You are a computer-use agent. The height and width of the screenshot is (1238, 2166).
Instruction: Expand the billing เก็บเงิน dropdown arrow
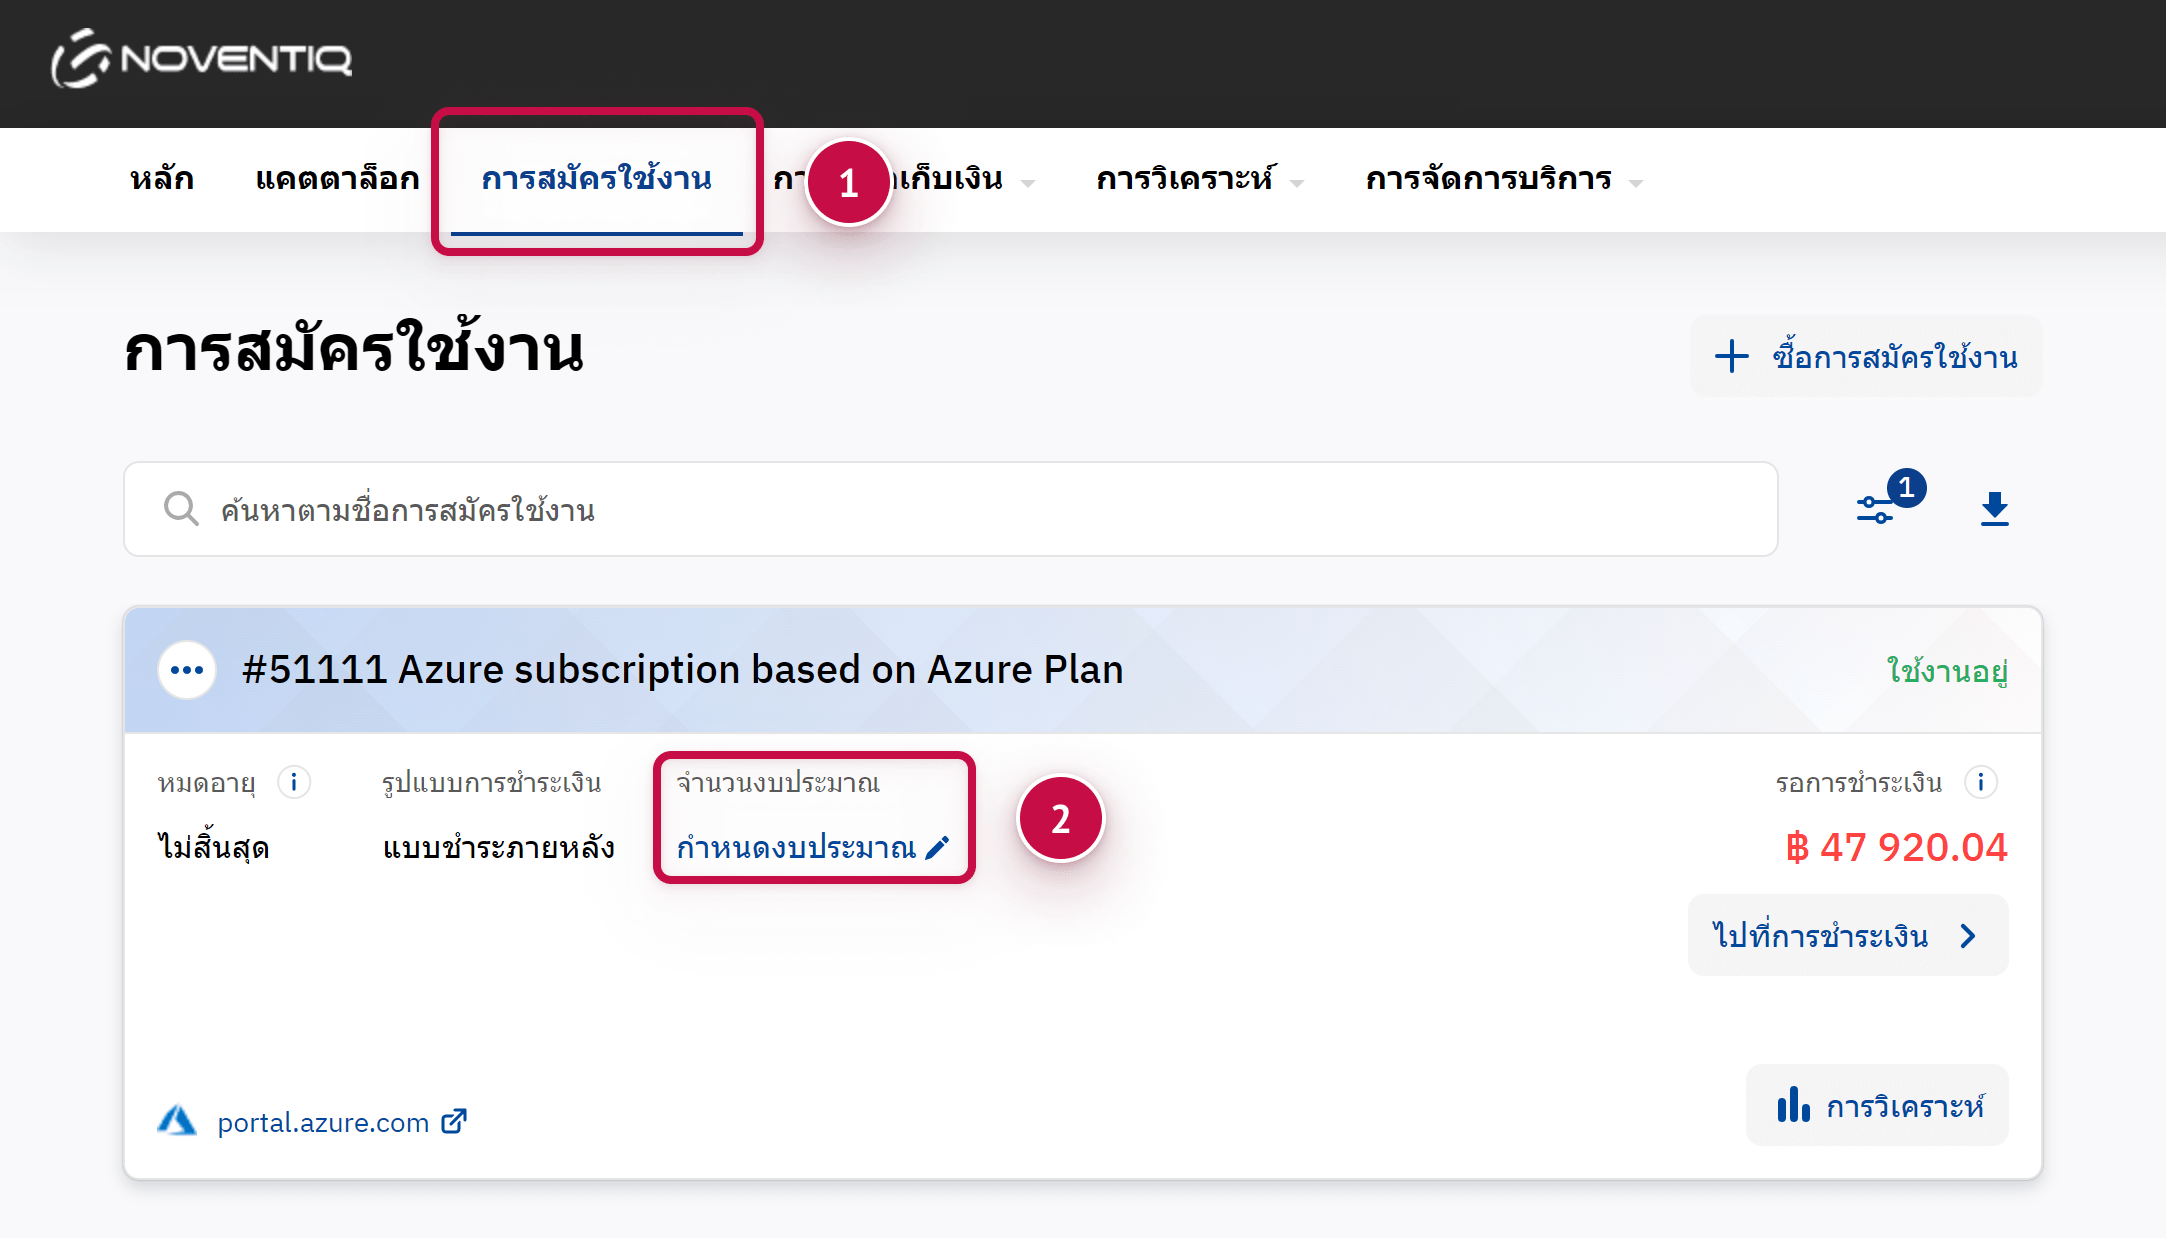coord(1028,183)
